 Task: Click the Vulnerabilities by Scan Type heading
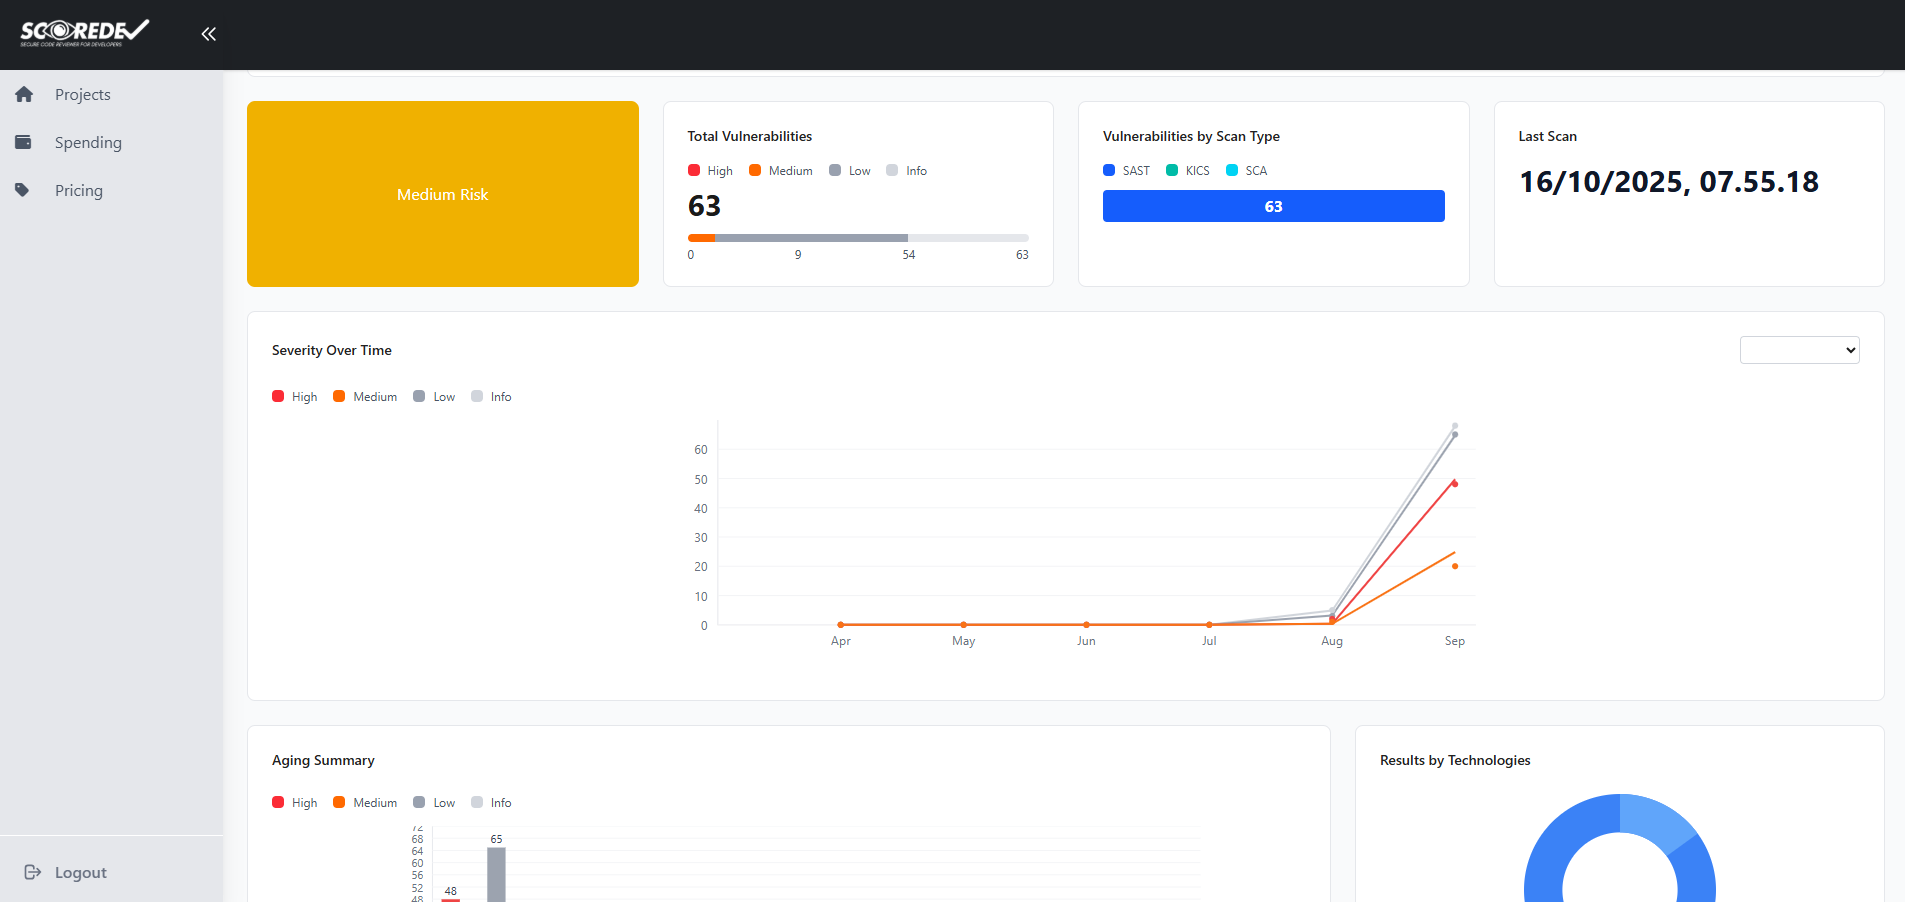point(1191,137)
